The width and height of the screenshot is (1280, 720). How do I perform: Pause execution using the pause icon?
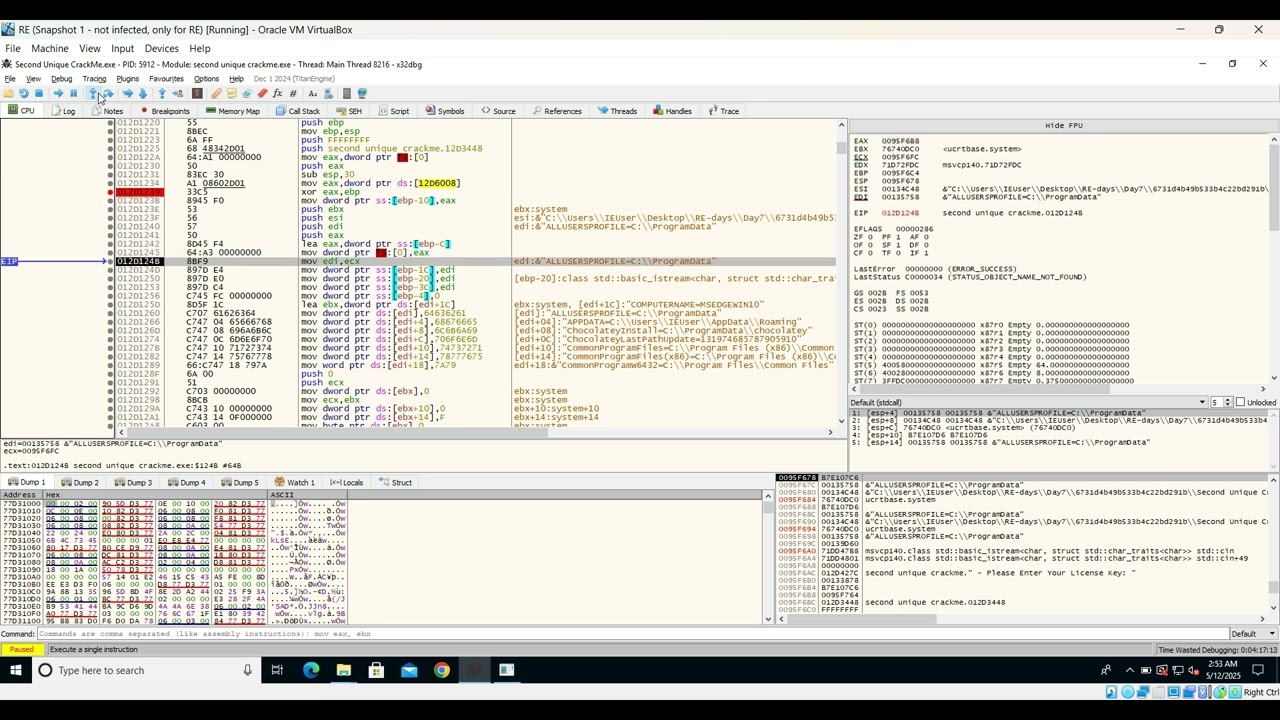(74, 93)
